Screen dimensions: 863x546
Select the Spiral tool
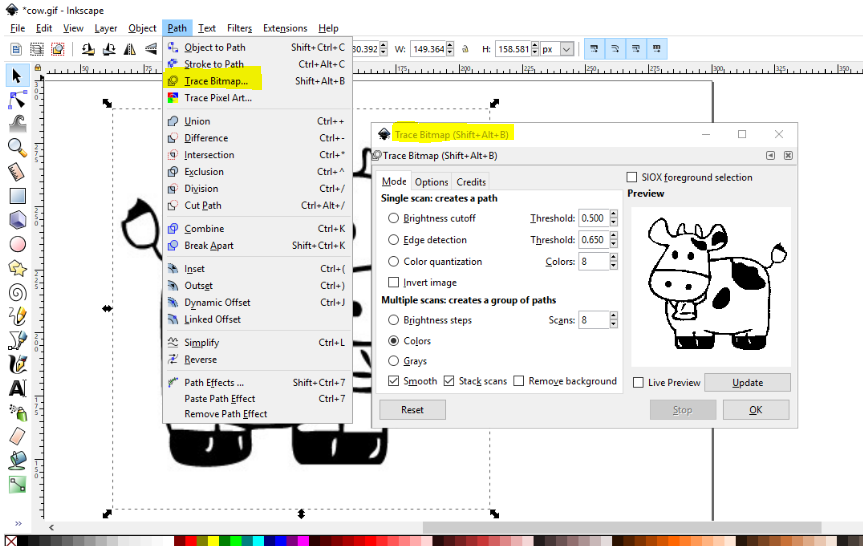[18, 292]
